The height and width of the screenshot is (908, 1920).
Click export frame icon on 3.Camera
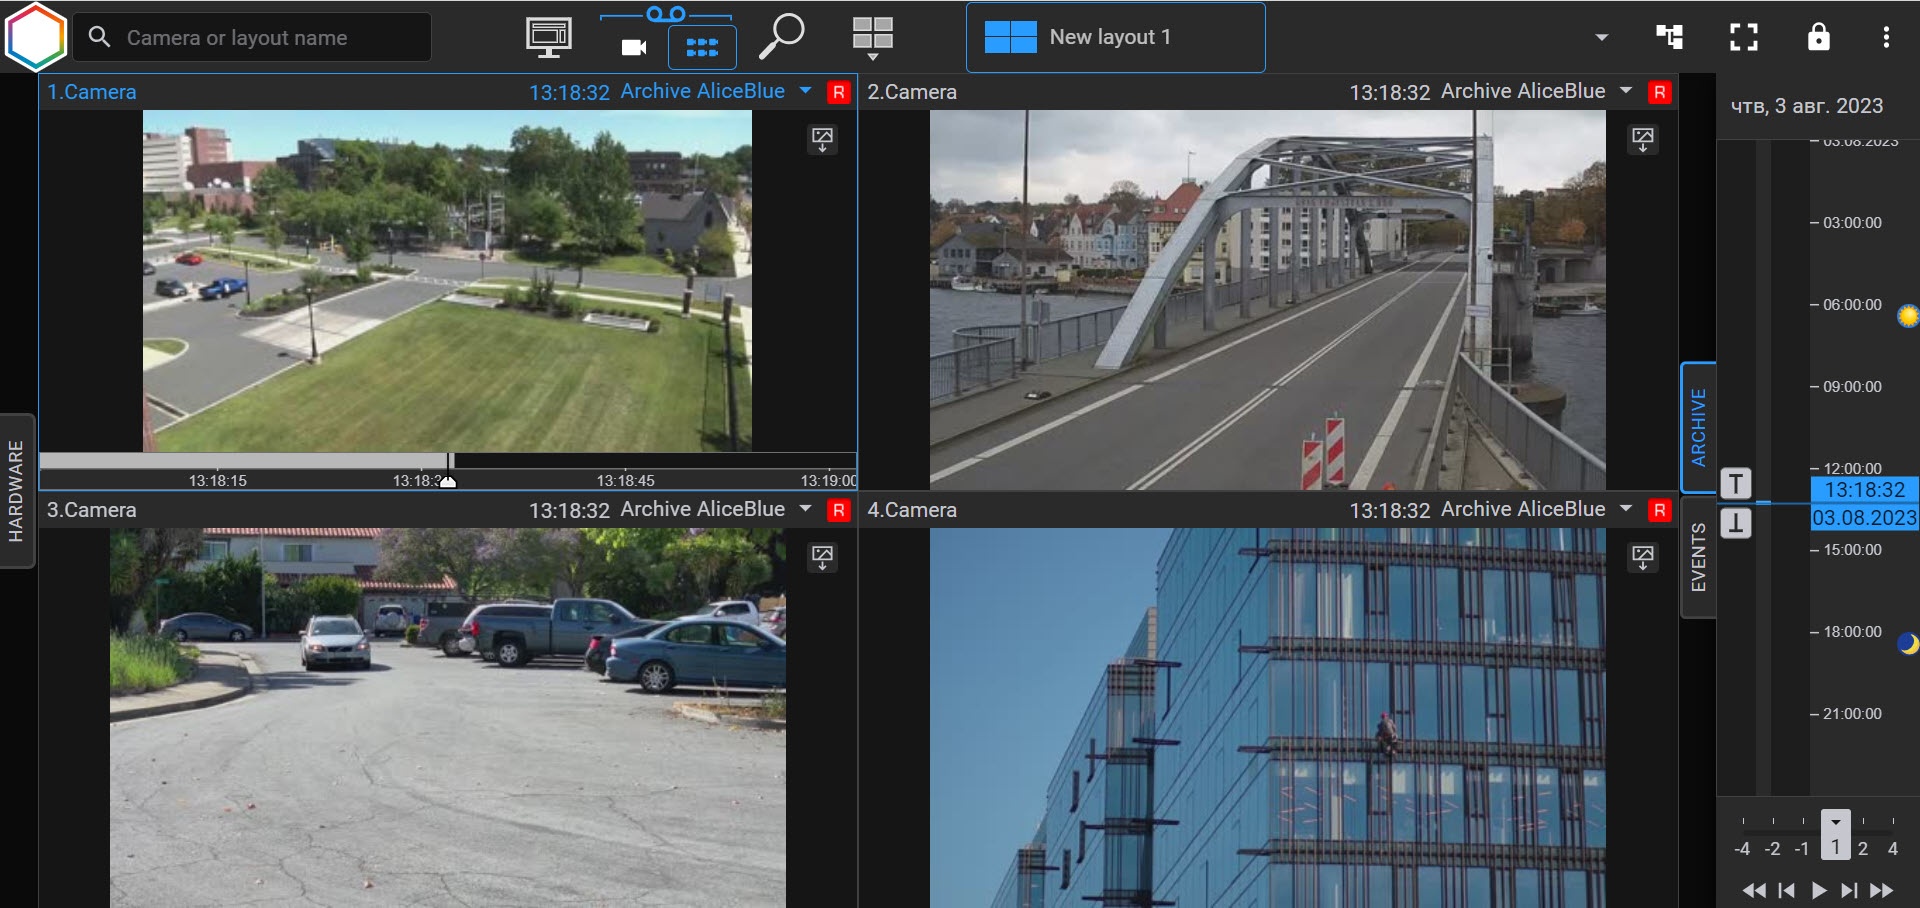pyautogui.click(x=822, y=557)
